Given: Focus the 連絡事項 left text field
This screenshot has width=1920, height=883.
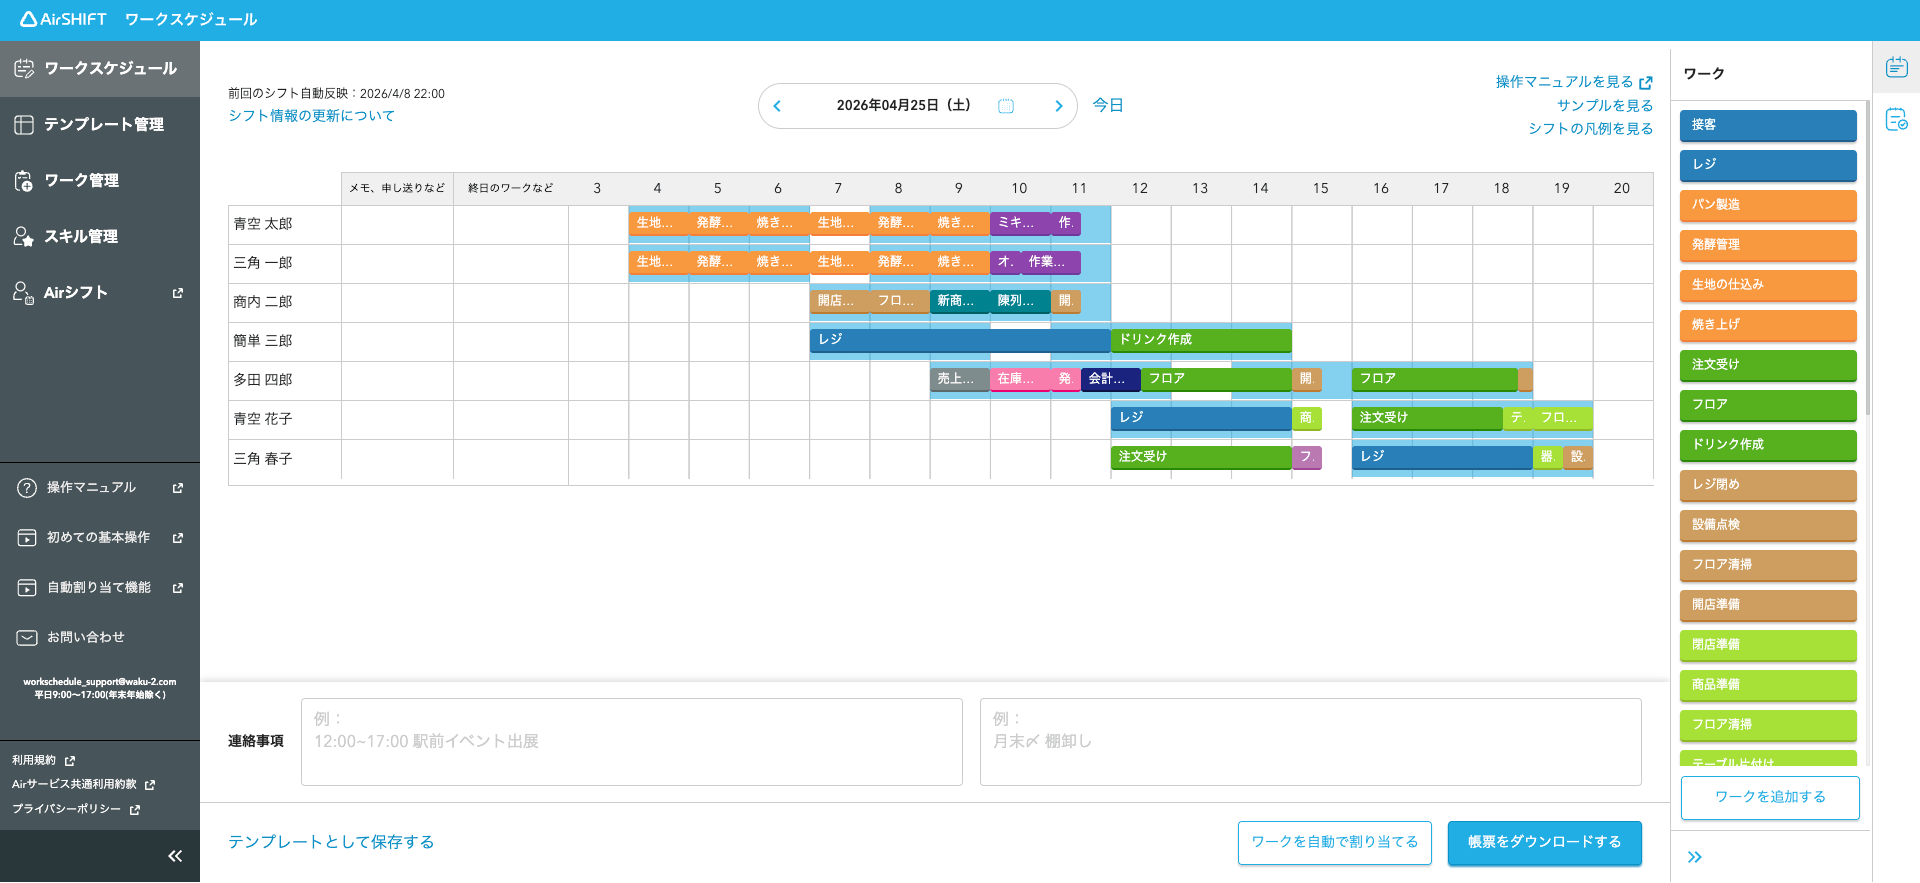Looking at the screenshot, I should pos(632,742).
